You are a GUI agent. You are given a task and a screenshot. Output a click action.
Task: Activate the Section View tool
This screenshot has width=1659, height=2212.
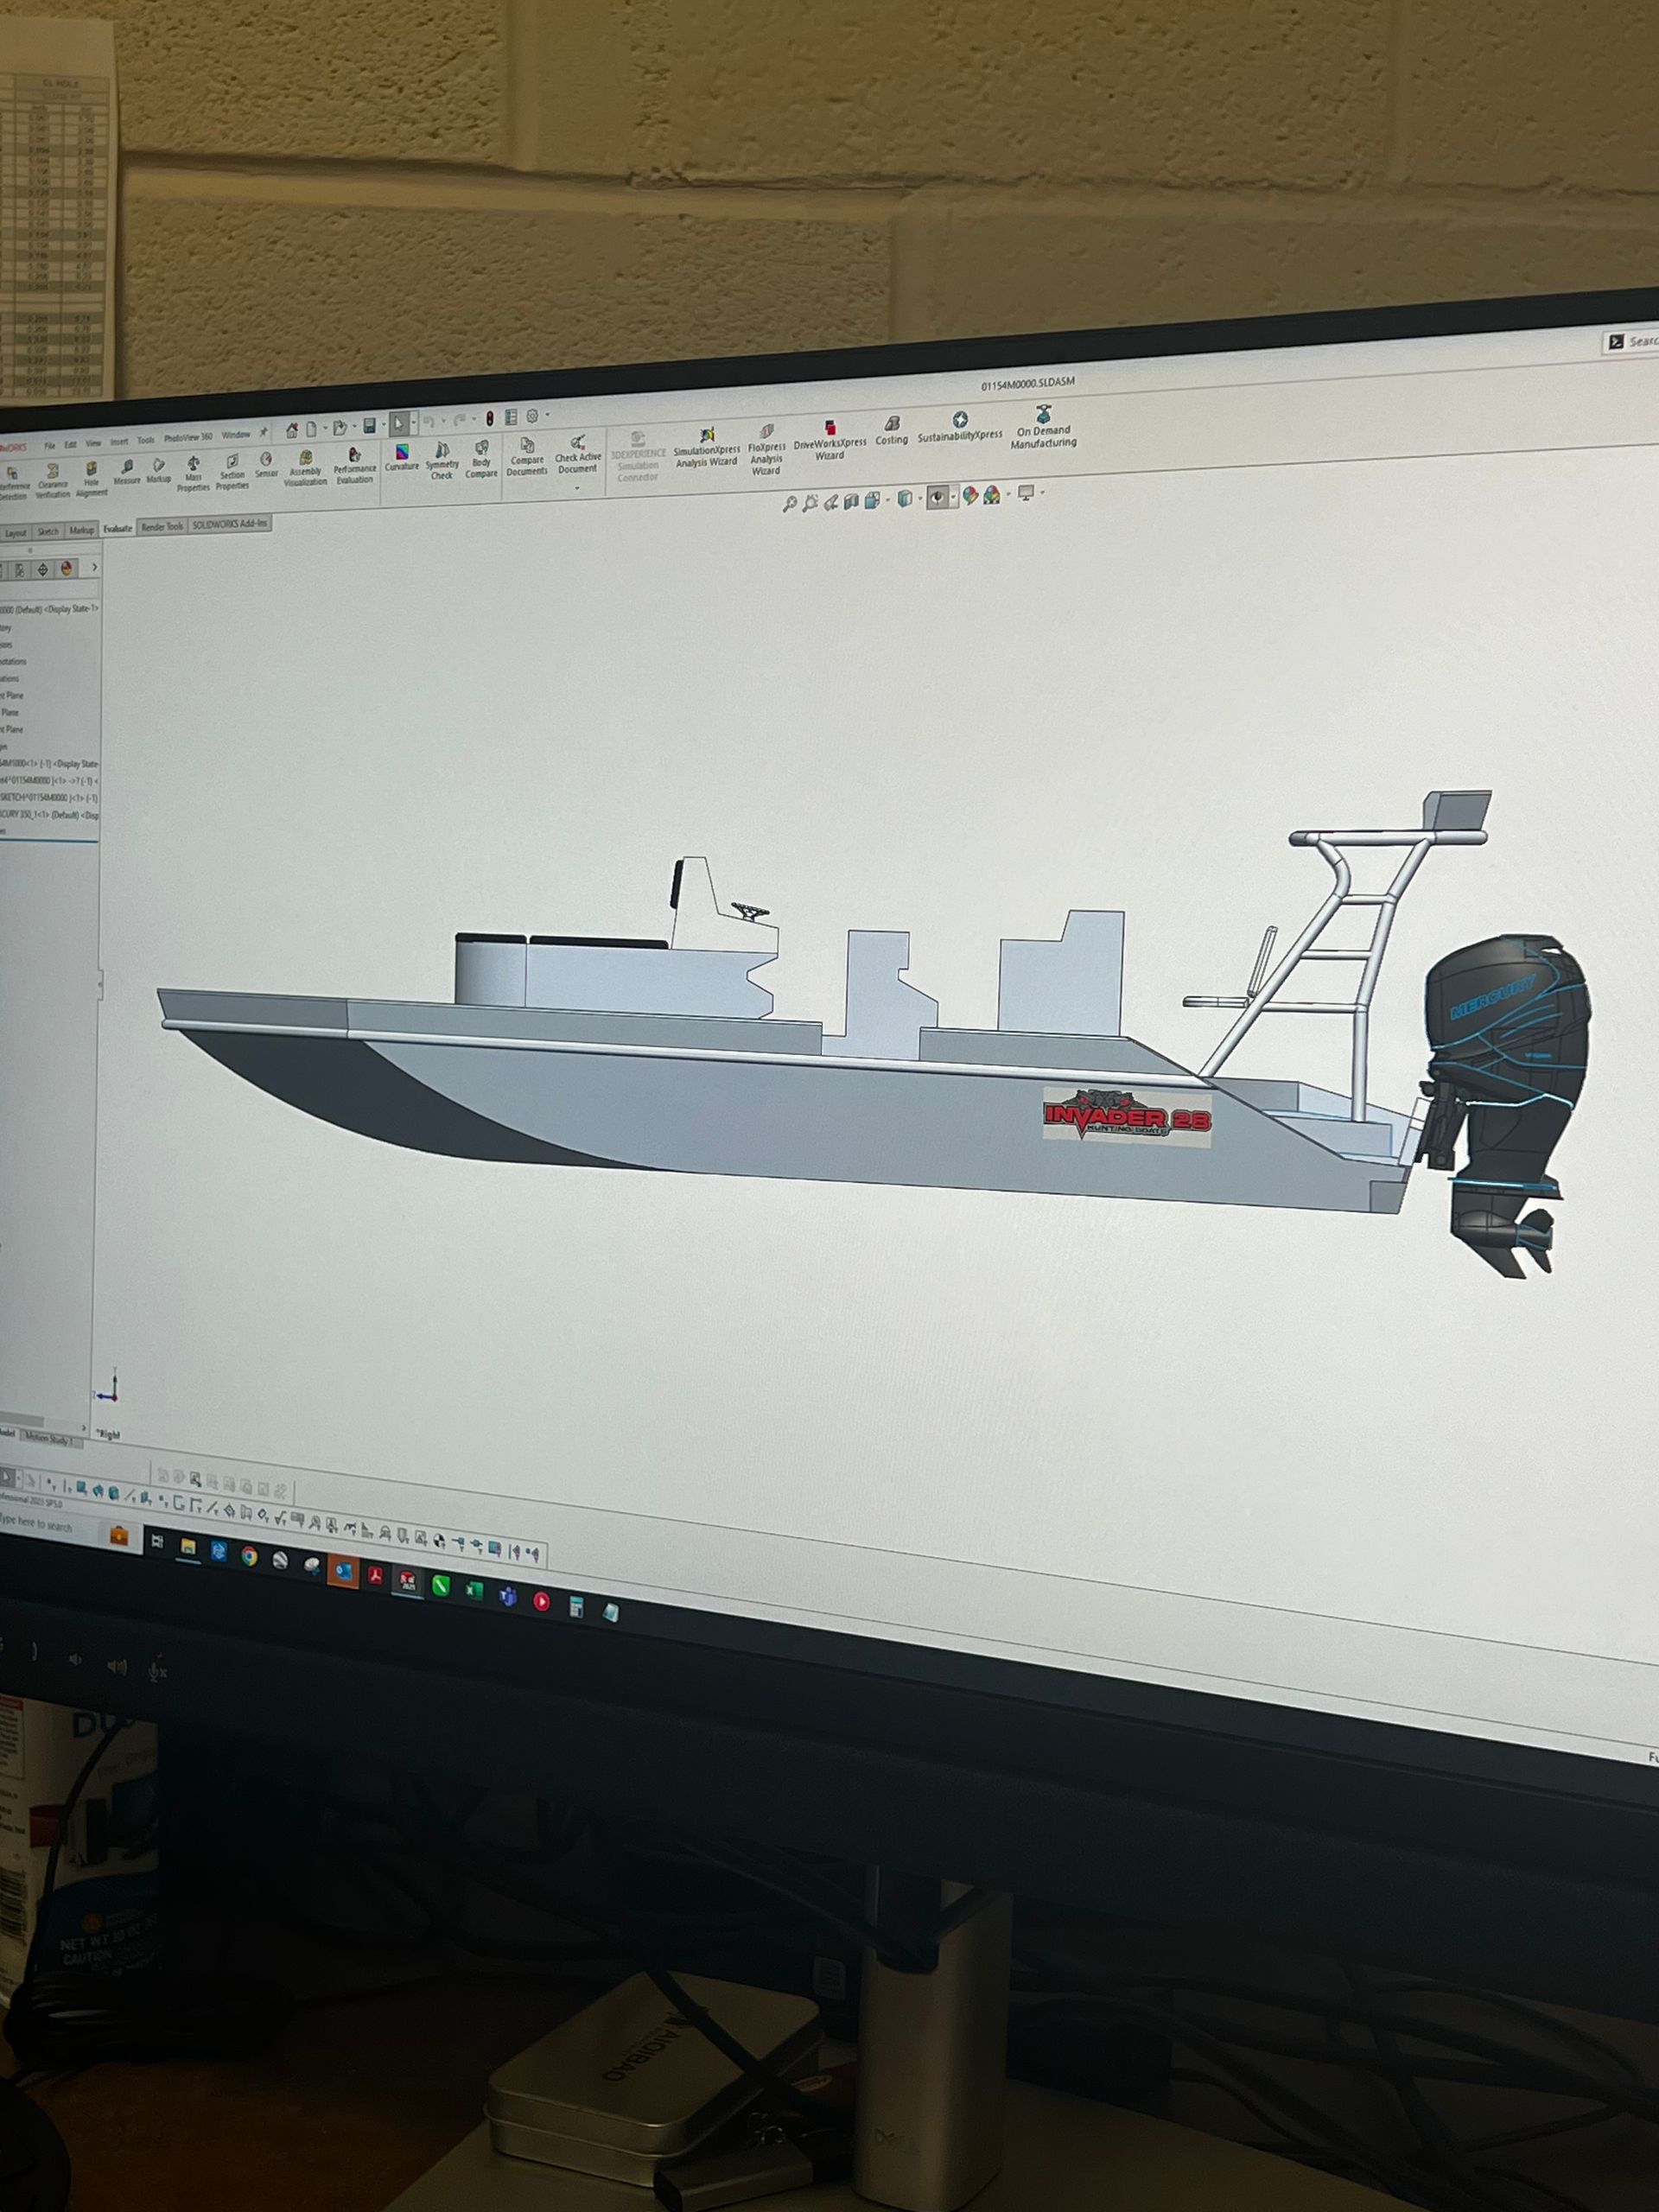850,499
